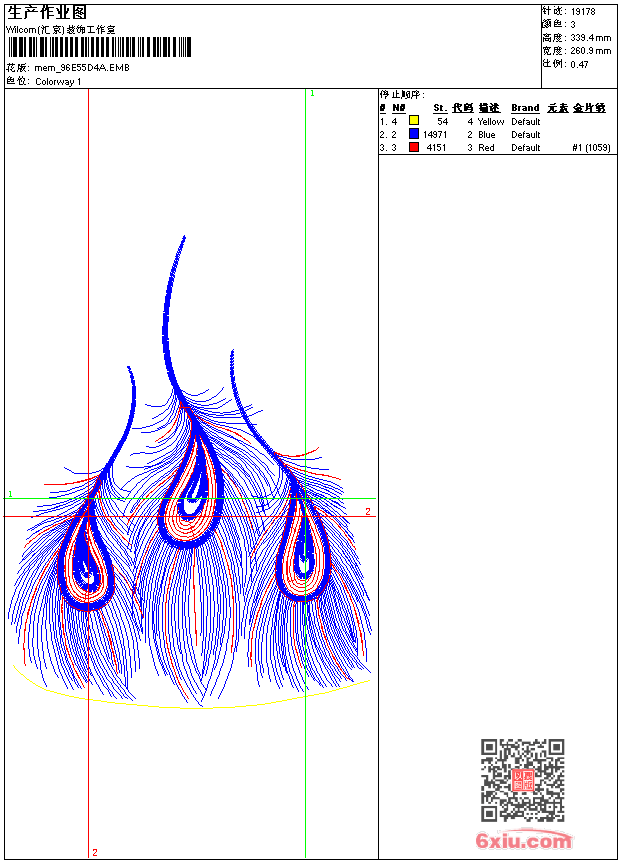620x860 pixels.
Task: Open the 6xiu.com watermark link
Action: tap(523, 841)
